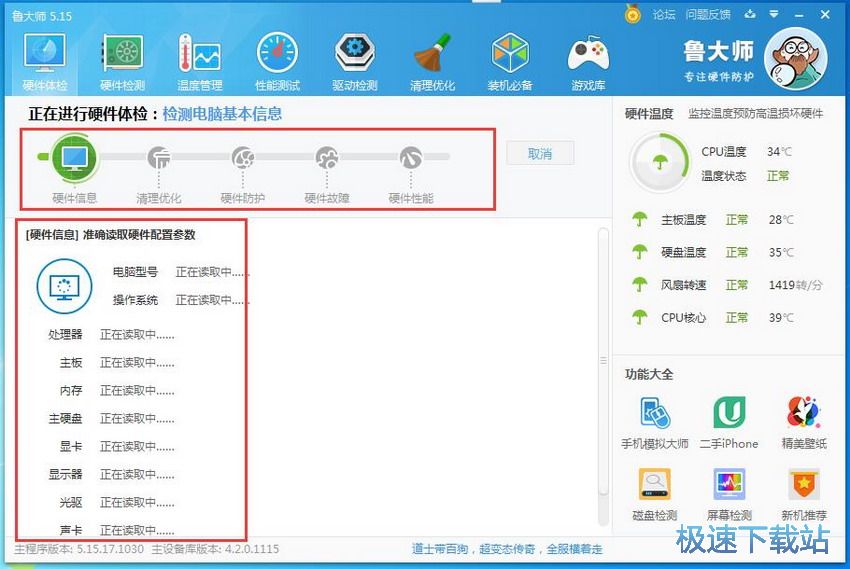Open the 游戏库 gamepad icon
Image resolution: width=850 pixels, height=569 pixels.
click(x=588, y=61)
